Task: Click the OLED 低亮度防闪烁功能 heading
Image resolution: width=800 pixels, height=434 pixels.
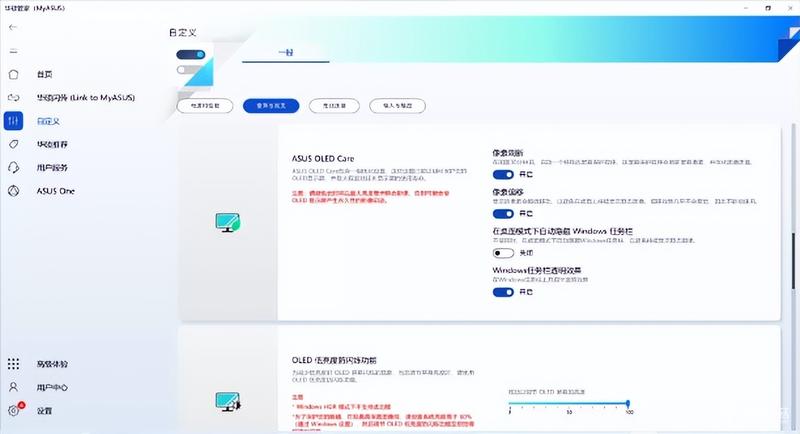Action: click(334, 360)
